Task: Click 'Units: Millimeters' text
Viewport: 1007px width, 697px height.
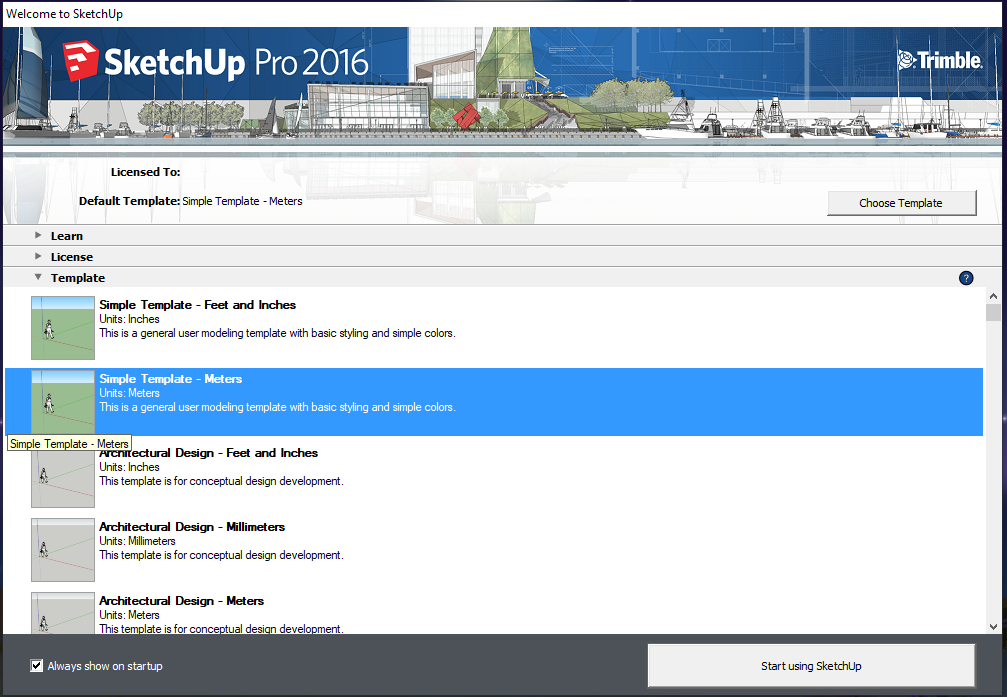Action: pyautogui.click(x=137, y=541)
